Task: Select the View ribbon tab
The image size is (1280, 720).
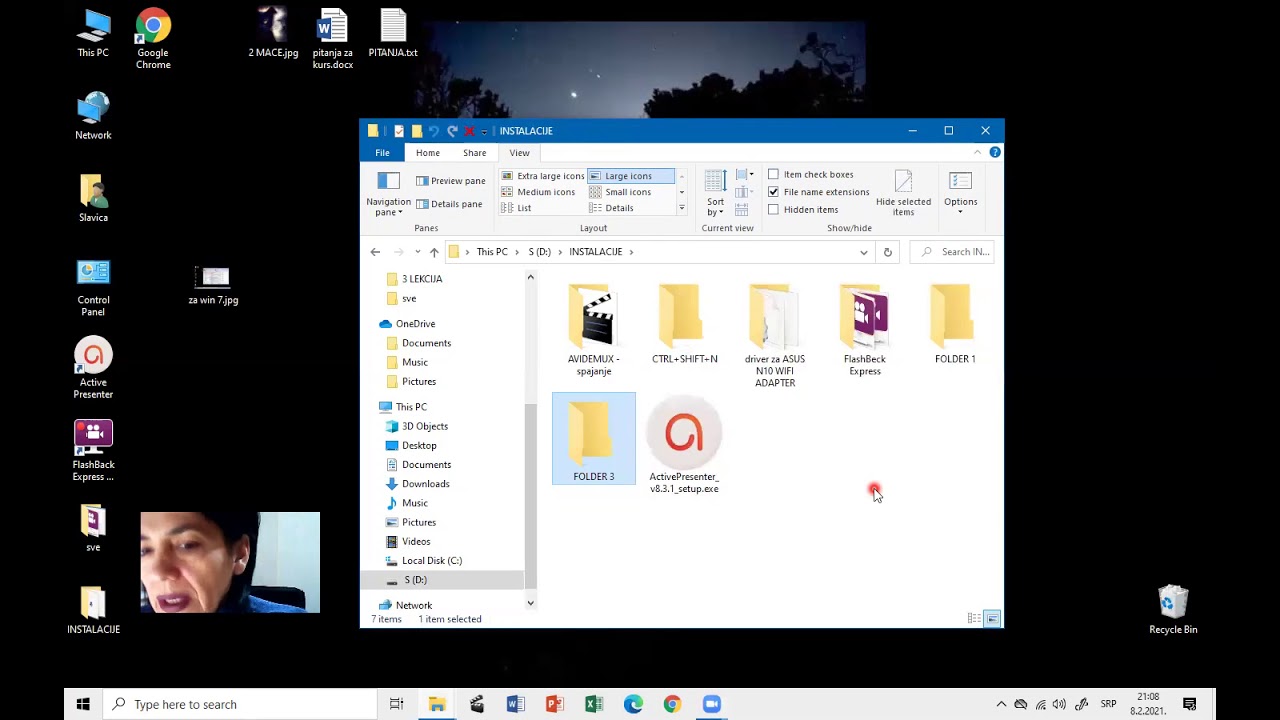Action: (519, 153)
